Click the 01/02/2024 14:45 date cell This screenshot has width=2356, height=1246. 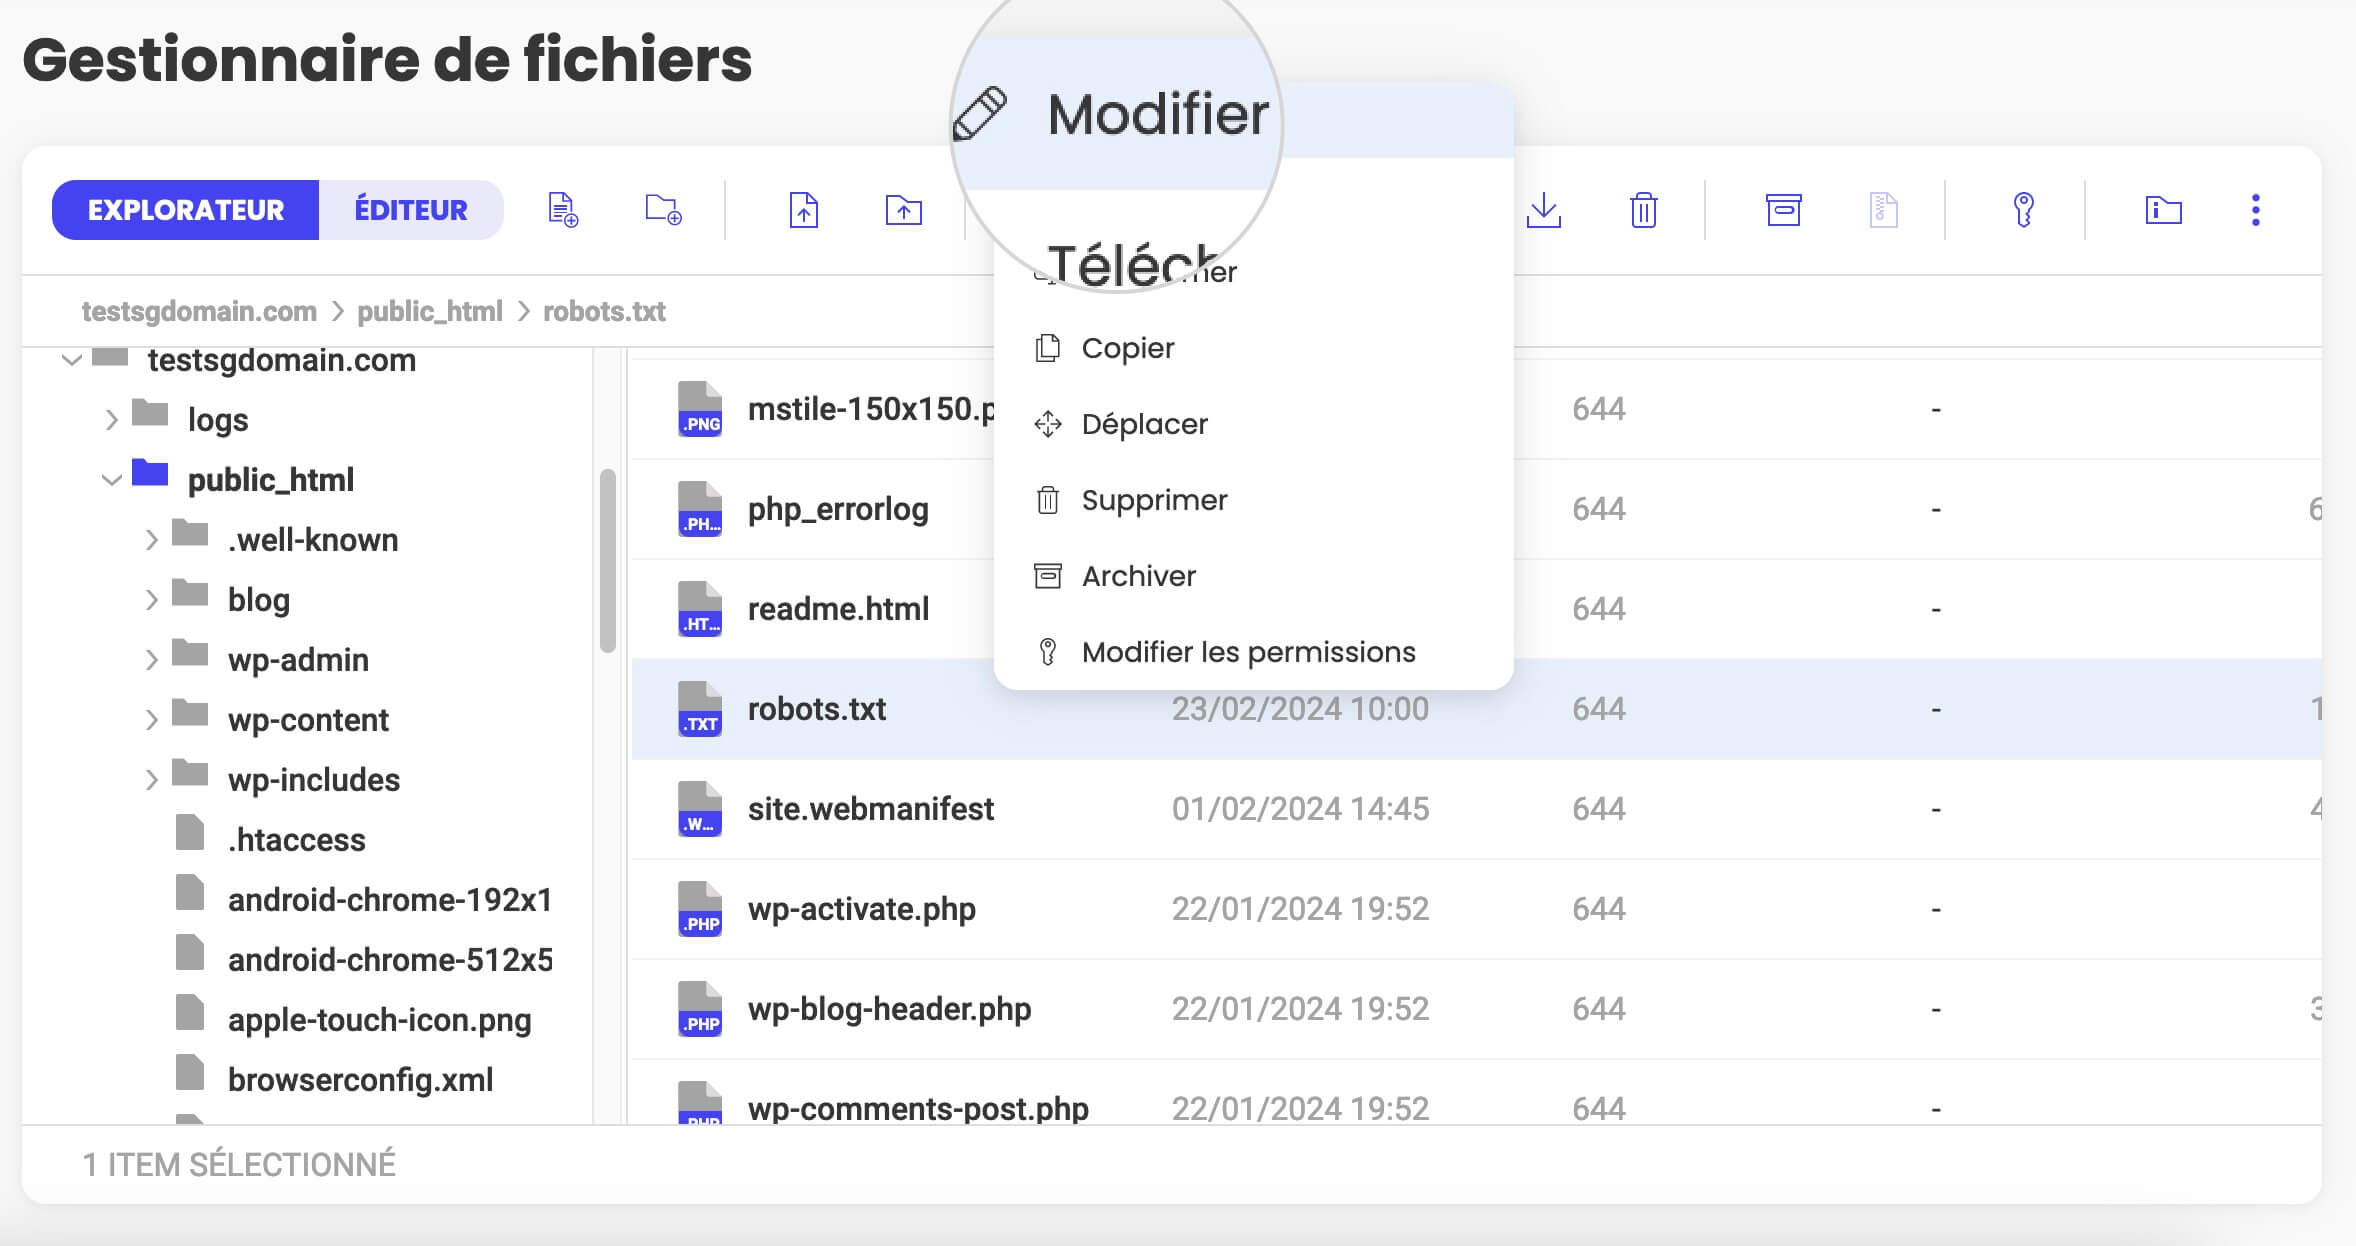point(1300,809)
